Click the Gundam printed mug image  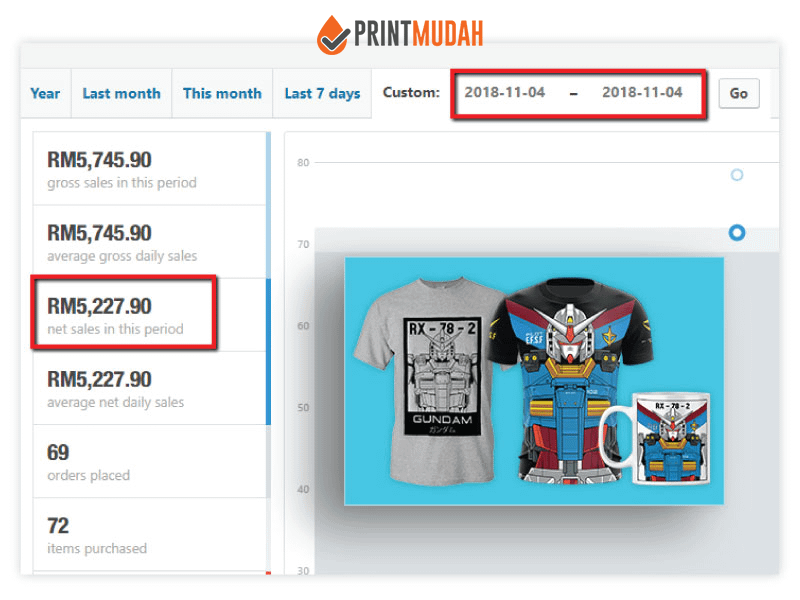click(657, 438)
